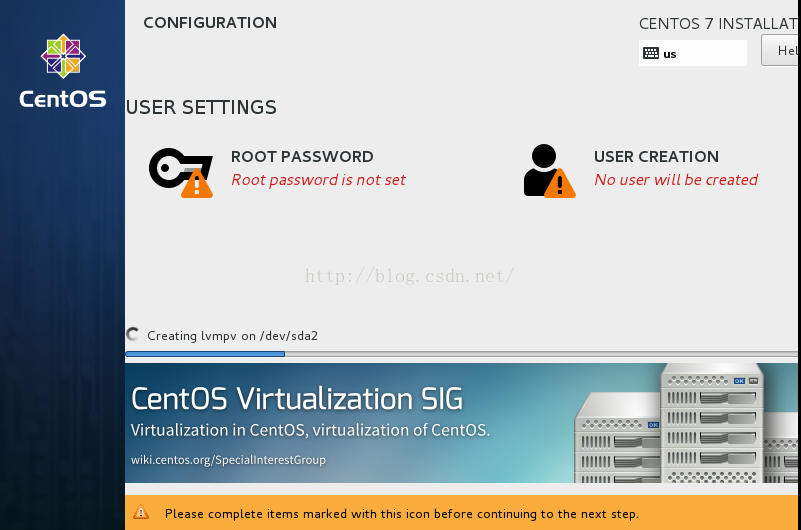This screenshot has width=801, height=530.
Task: Click the spinning progress indicator icon
Action: pos(133,334)
